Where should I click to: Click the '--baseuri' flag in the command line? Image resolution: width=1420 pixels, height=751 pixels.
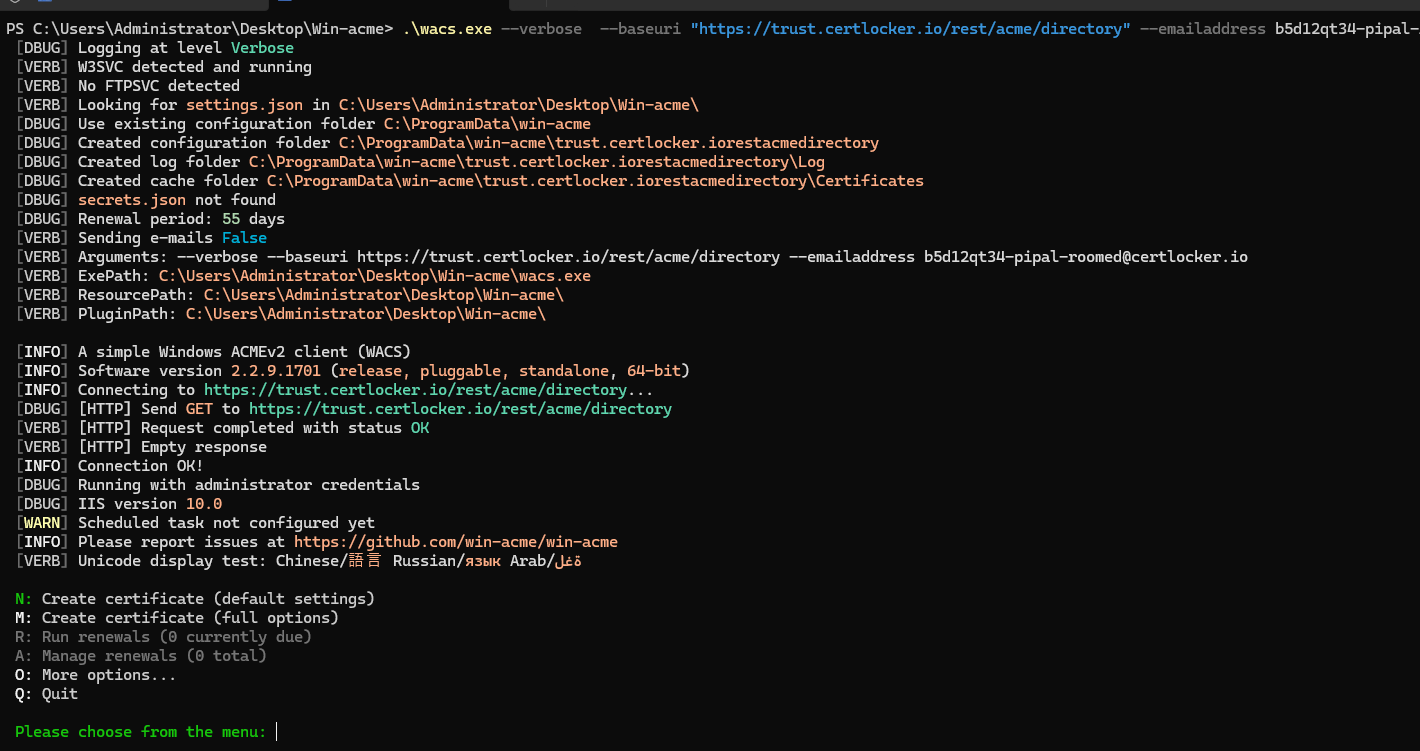[640, 29]
